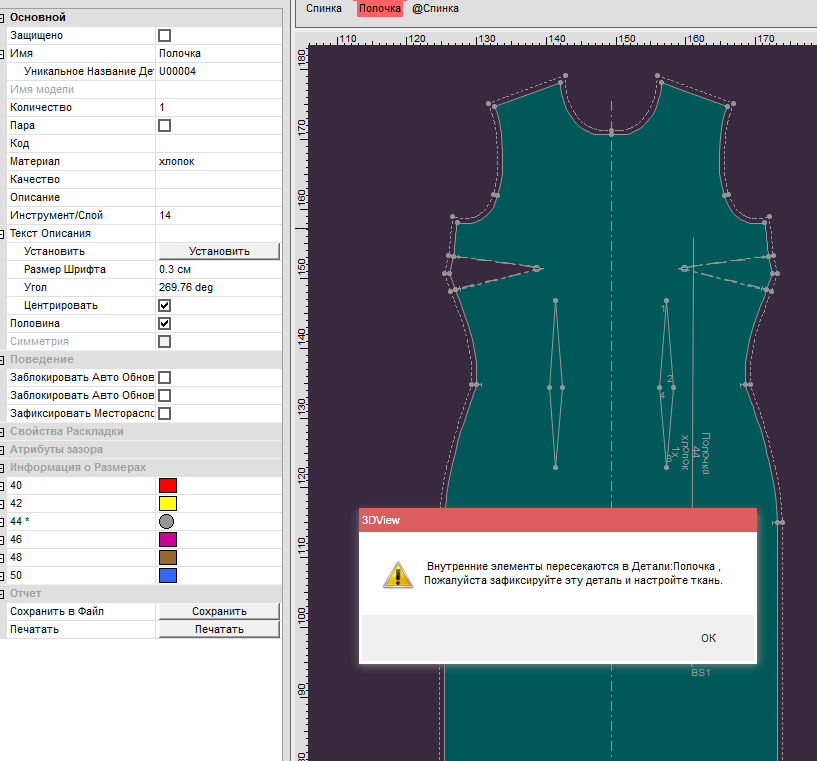The image size is (817, 761).
Task: Click the gray circle marker for size 44
Action: 166,522
